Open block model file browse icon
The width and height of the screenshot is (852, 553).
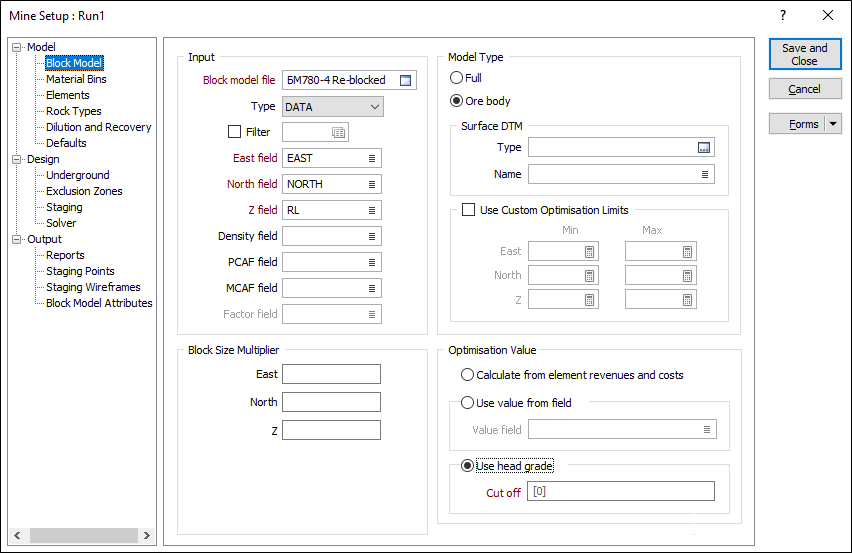tap(405, 80)
